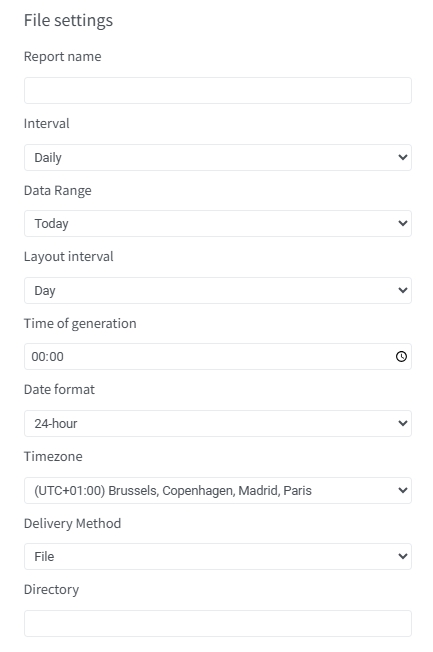Click the clock icon in Time of generation
This screenshot has height=652, width=433.
click(401, 356)
